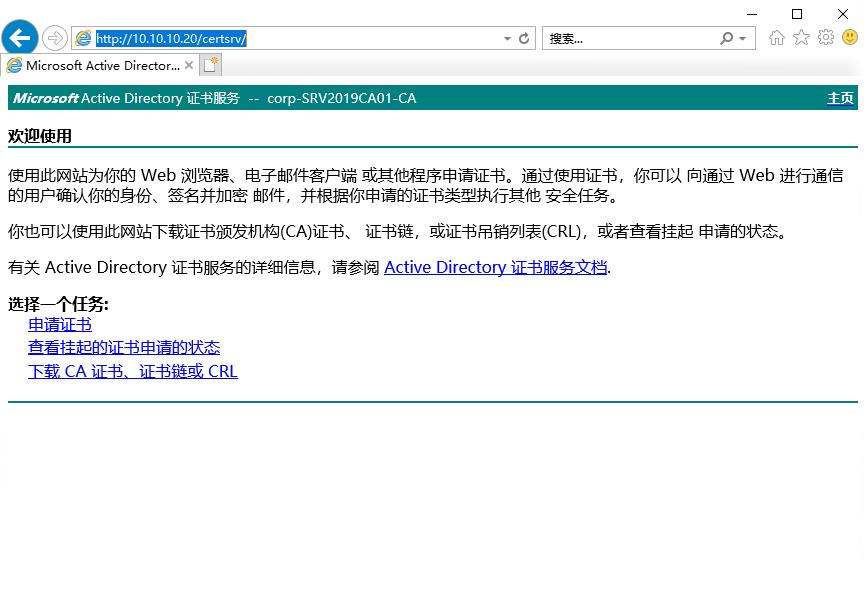The image size is (866, 591).
Task: Open the 申请证书 link
Action: [x=59, y=324]
